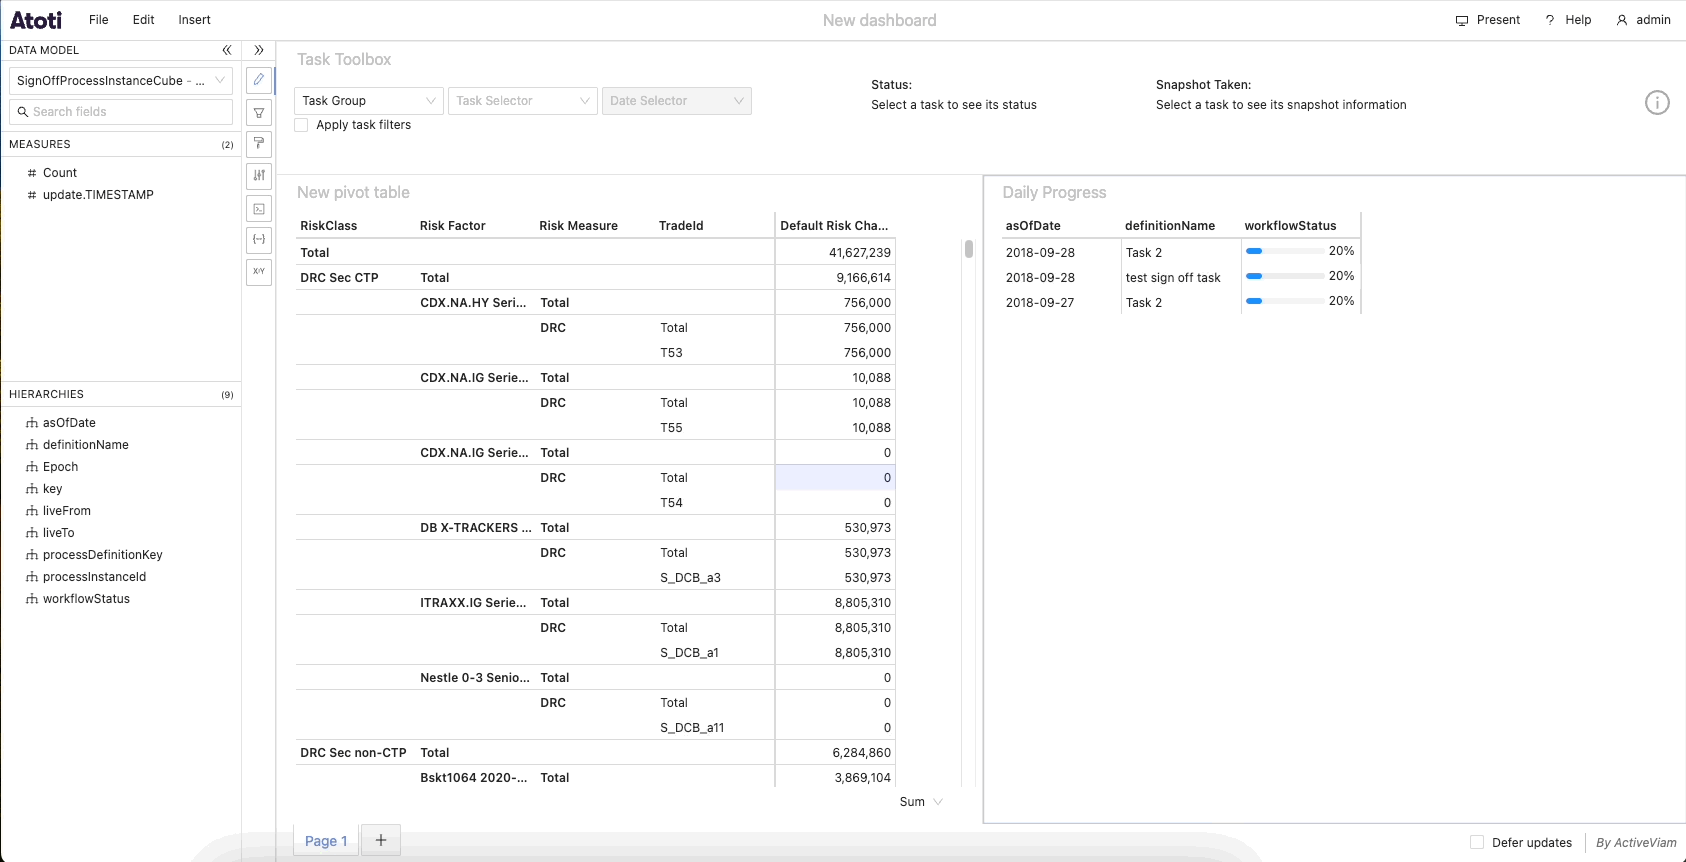Click the search magnifier icon

22,112
